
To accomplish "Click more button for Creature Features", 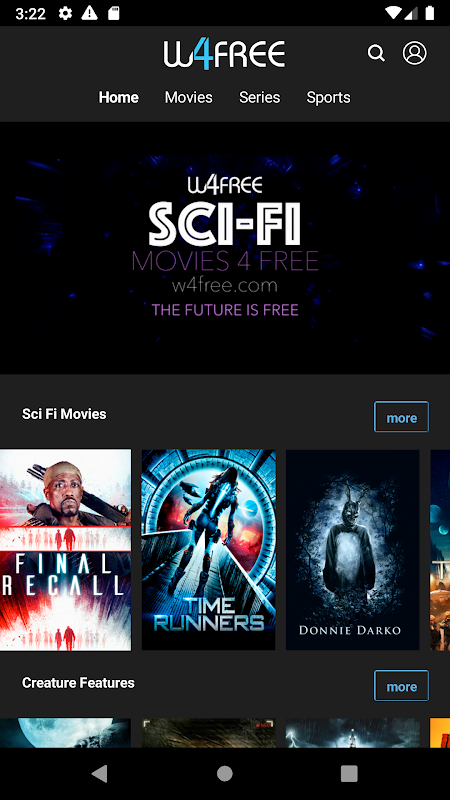I will point(402,686).
